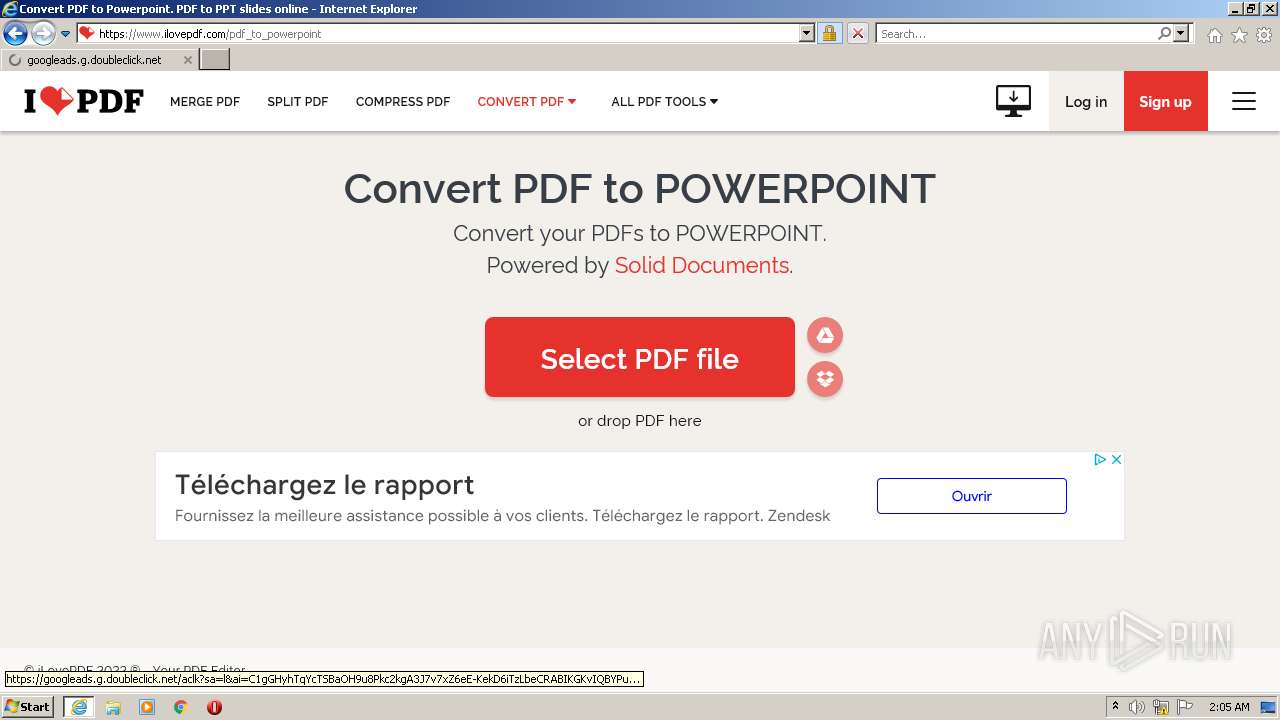Click the iLovePDF logo
Viewport: 1280px width, 720px height.
coord(84,101)
